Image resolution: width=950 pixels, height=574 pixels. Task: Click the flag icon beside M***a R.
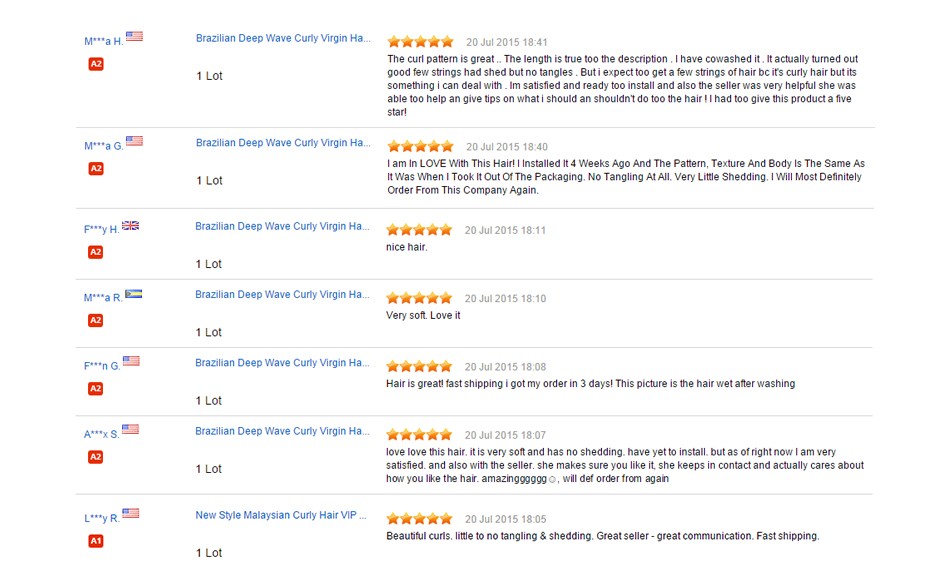coord(133,294)
